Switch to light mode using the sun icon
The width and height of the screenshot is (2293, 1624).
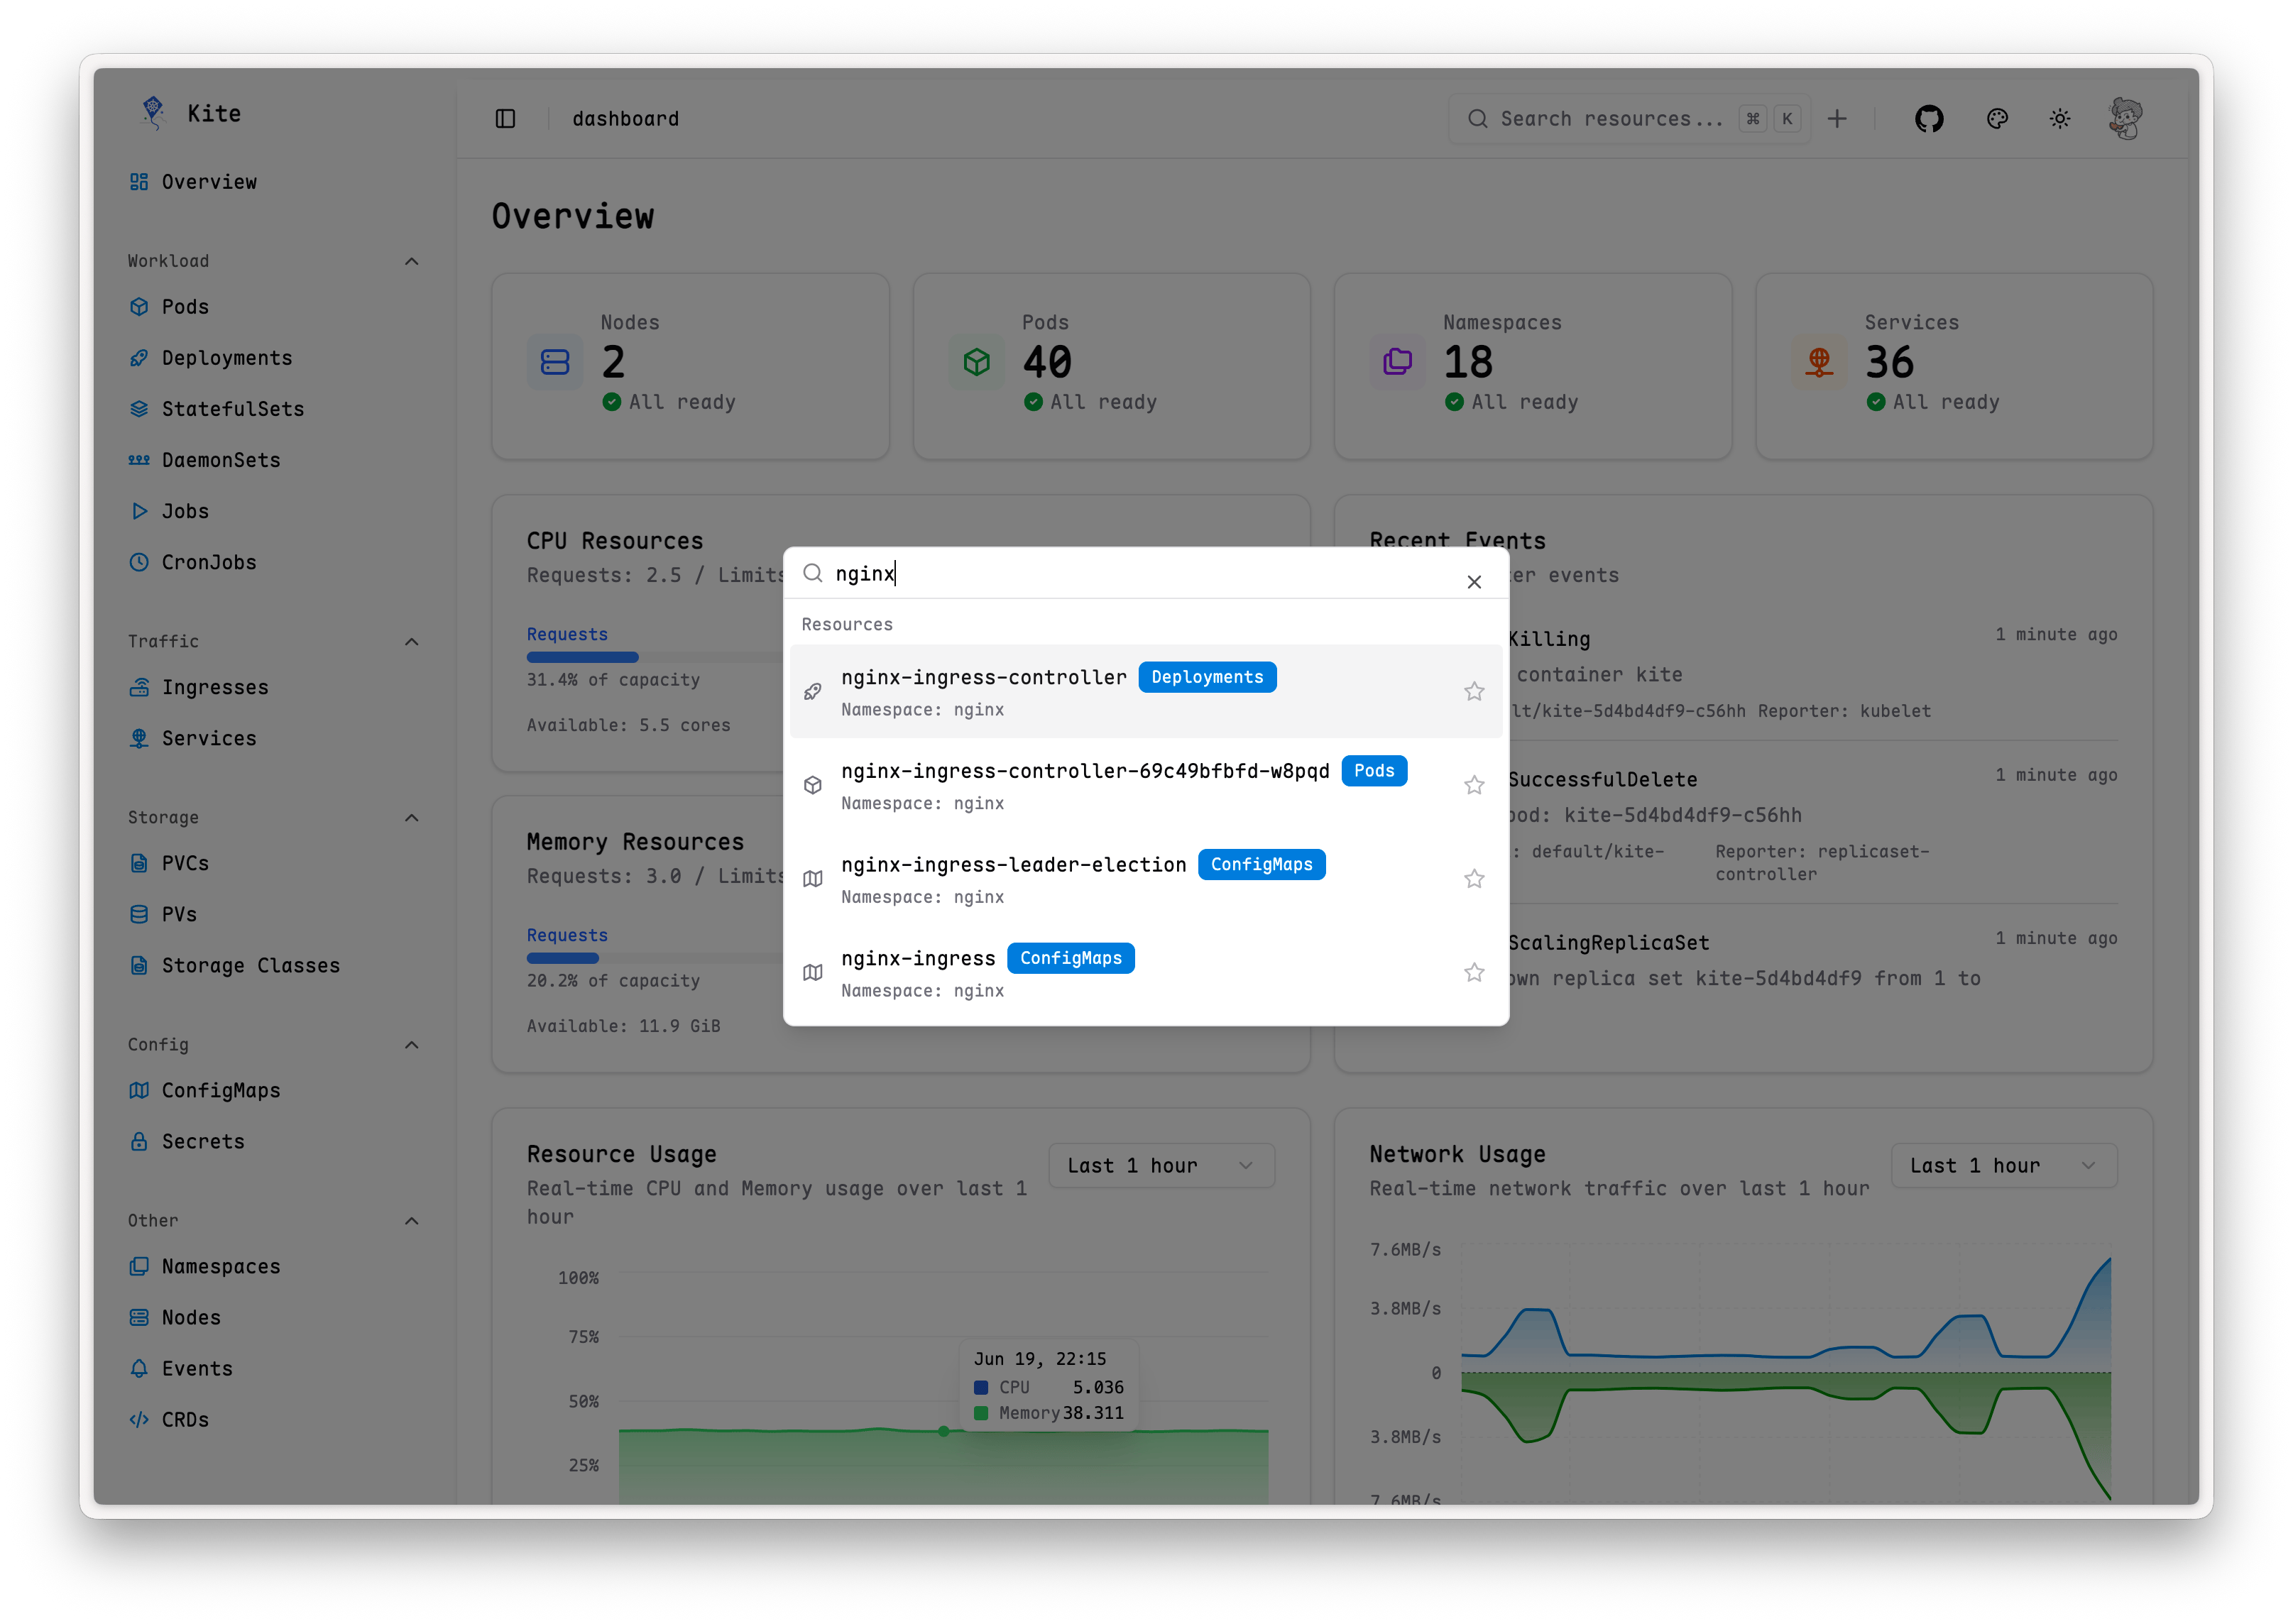point(2060,118)
